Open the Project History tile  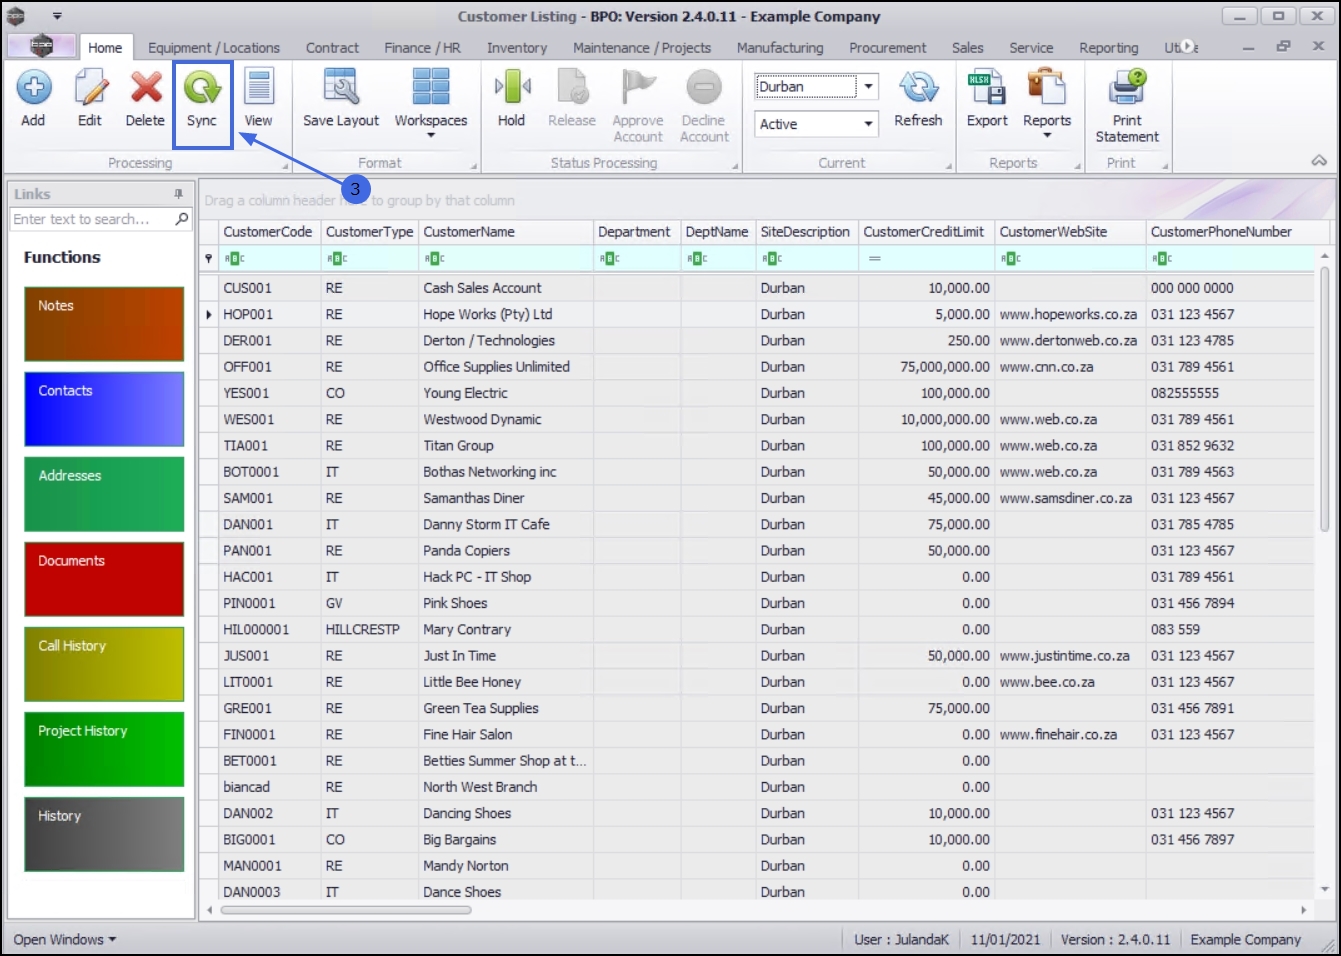pos(104,749)
